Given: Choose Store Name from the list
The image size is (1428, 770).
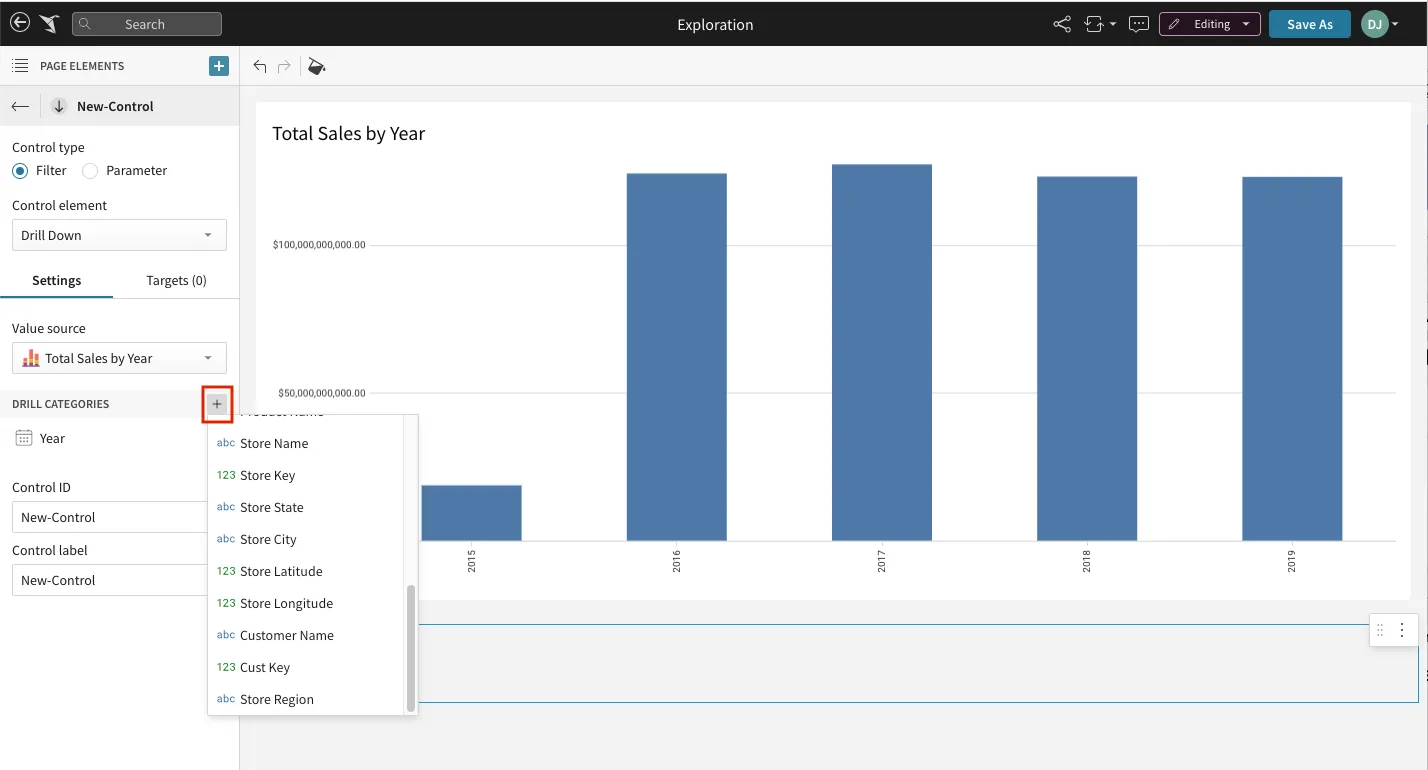Looking at the screenshot, I should click(x=306, y=443).
